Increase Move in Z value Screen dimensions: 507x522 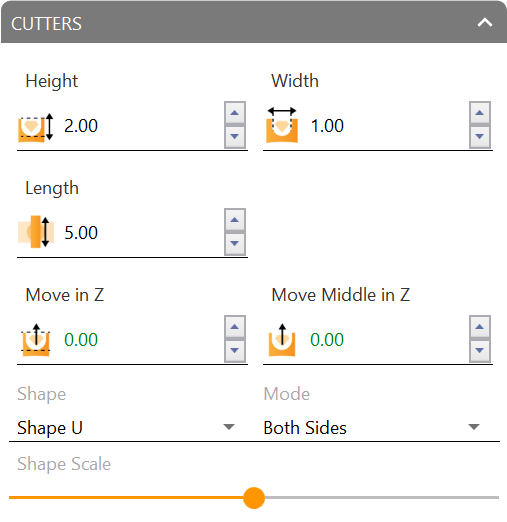coord(235,327)
